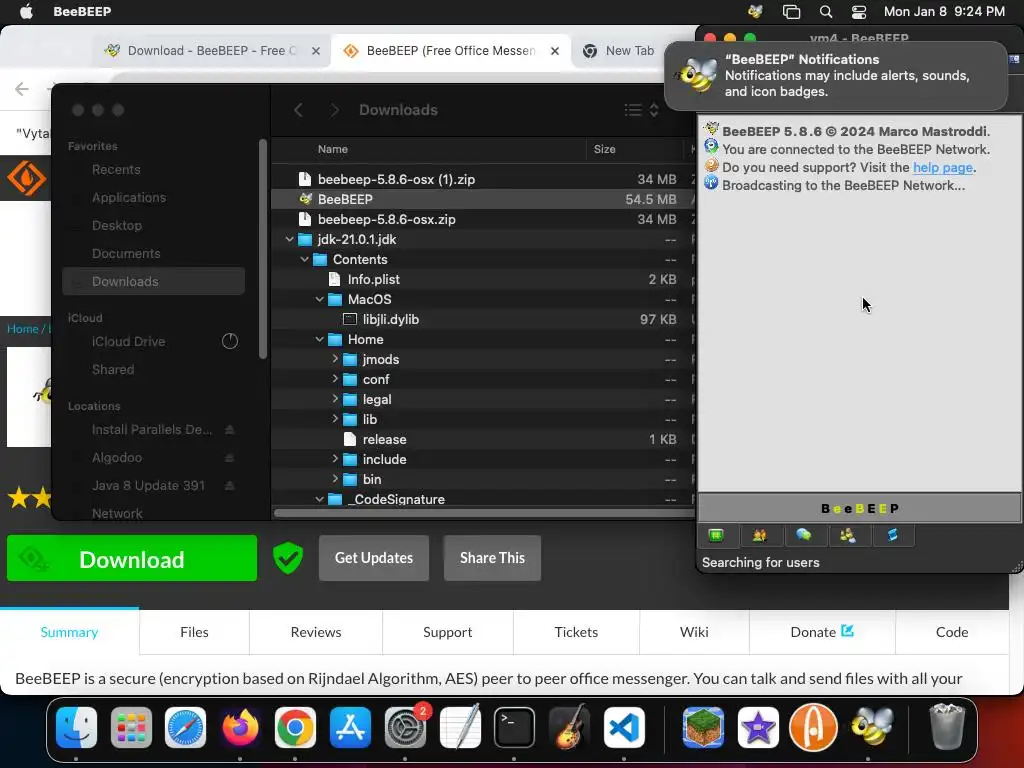This screenshot has width=1024, height=768.
Task: Open Downloads in Finder sidebar
Action: click(x=153, y=281)
